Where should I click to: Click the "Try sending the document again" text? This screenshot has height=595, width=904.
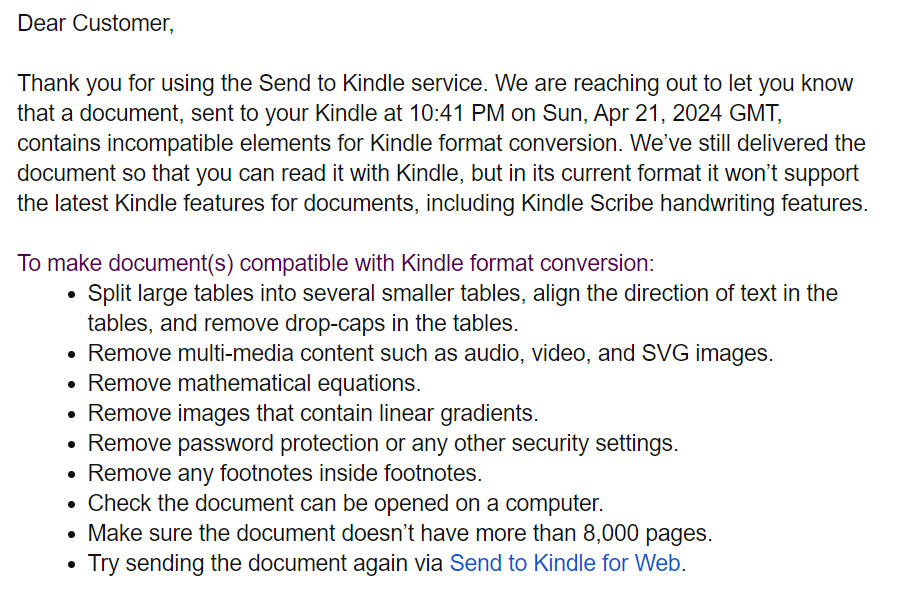pos(265,563)
